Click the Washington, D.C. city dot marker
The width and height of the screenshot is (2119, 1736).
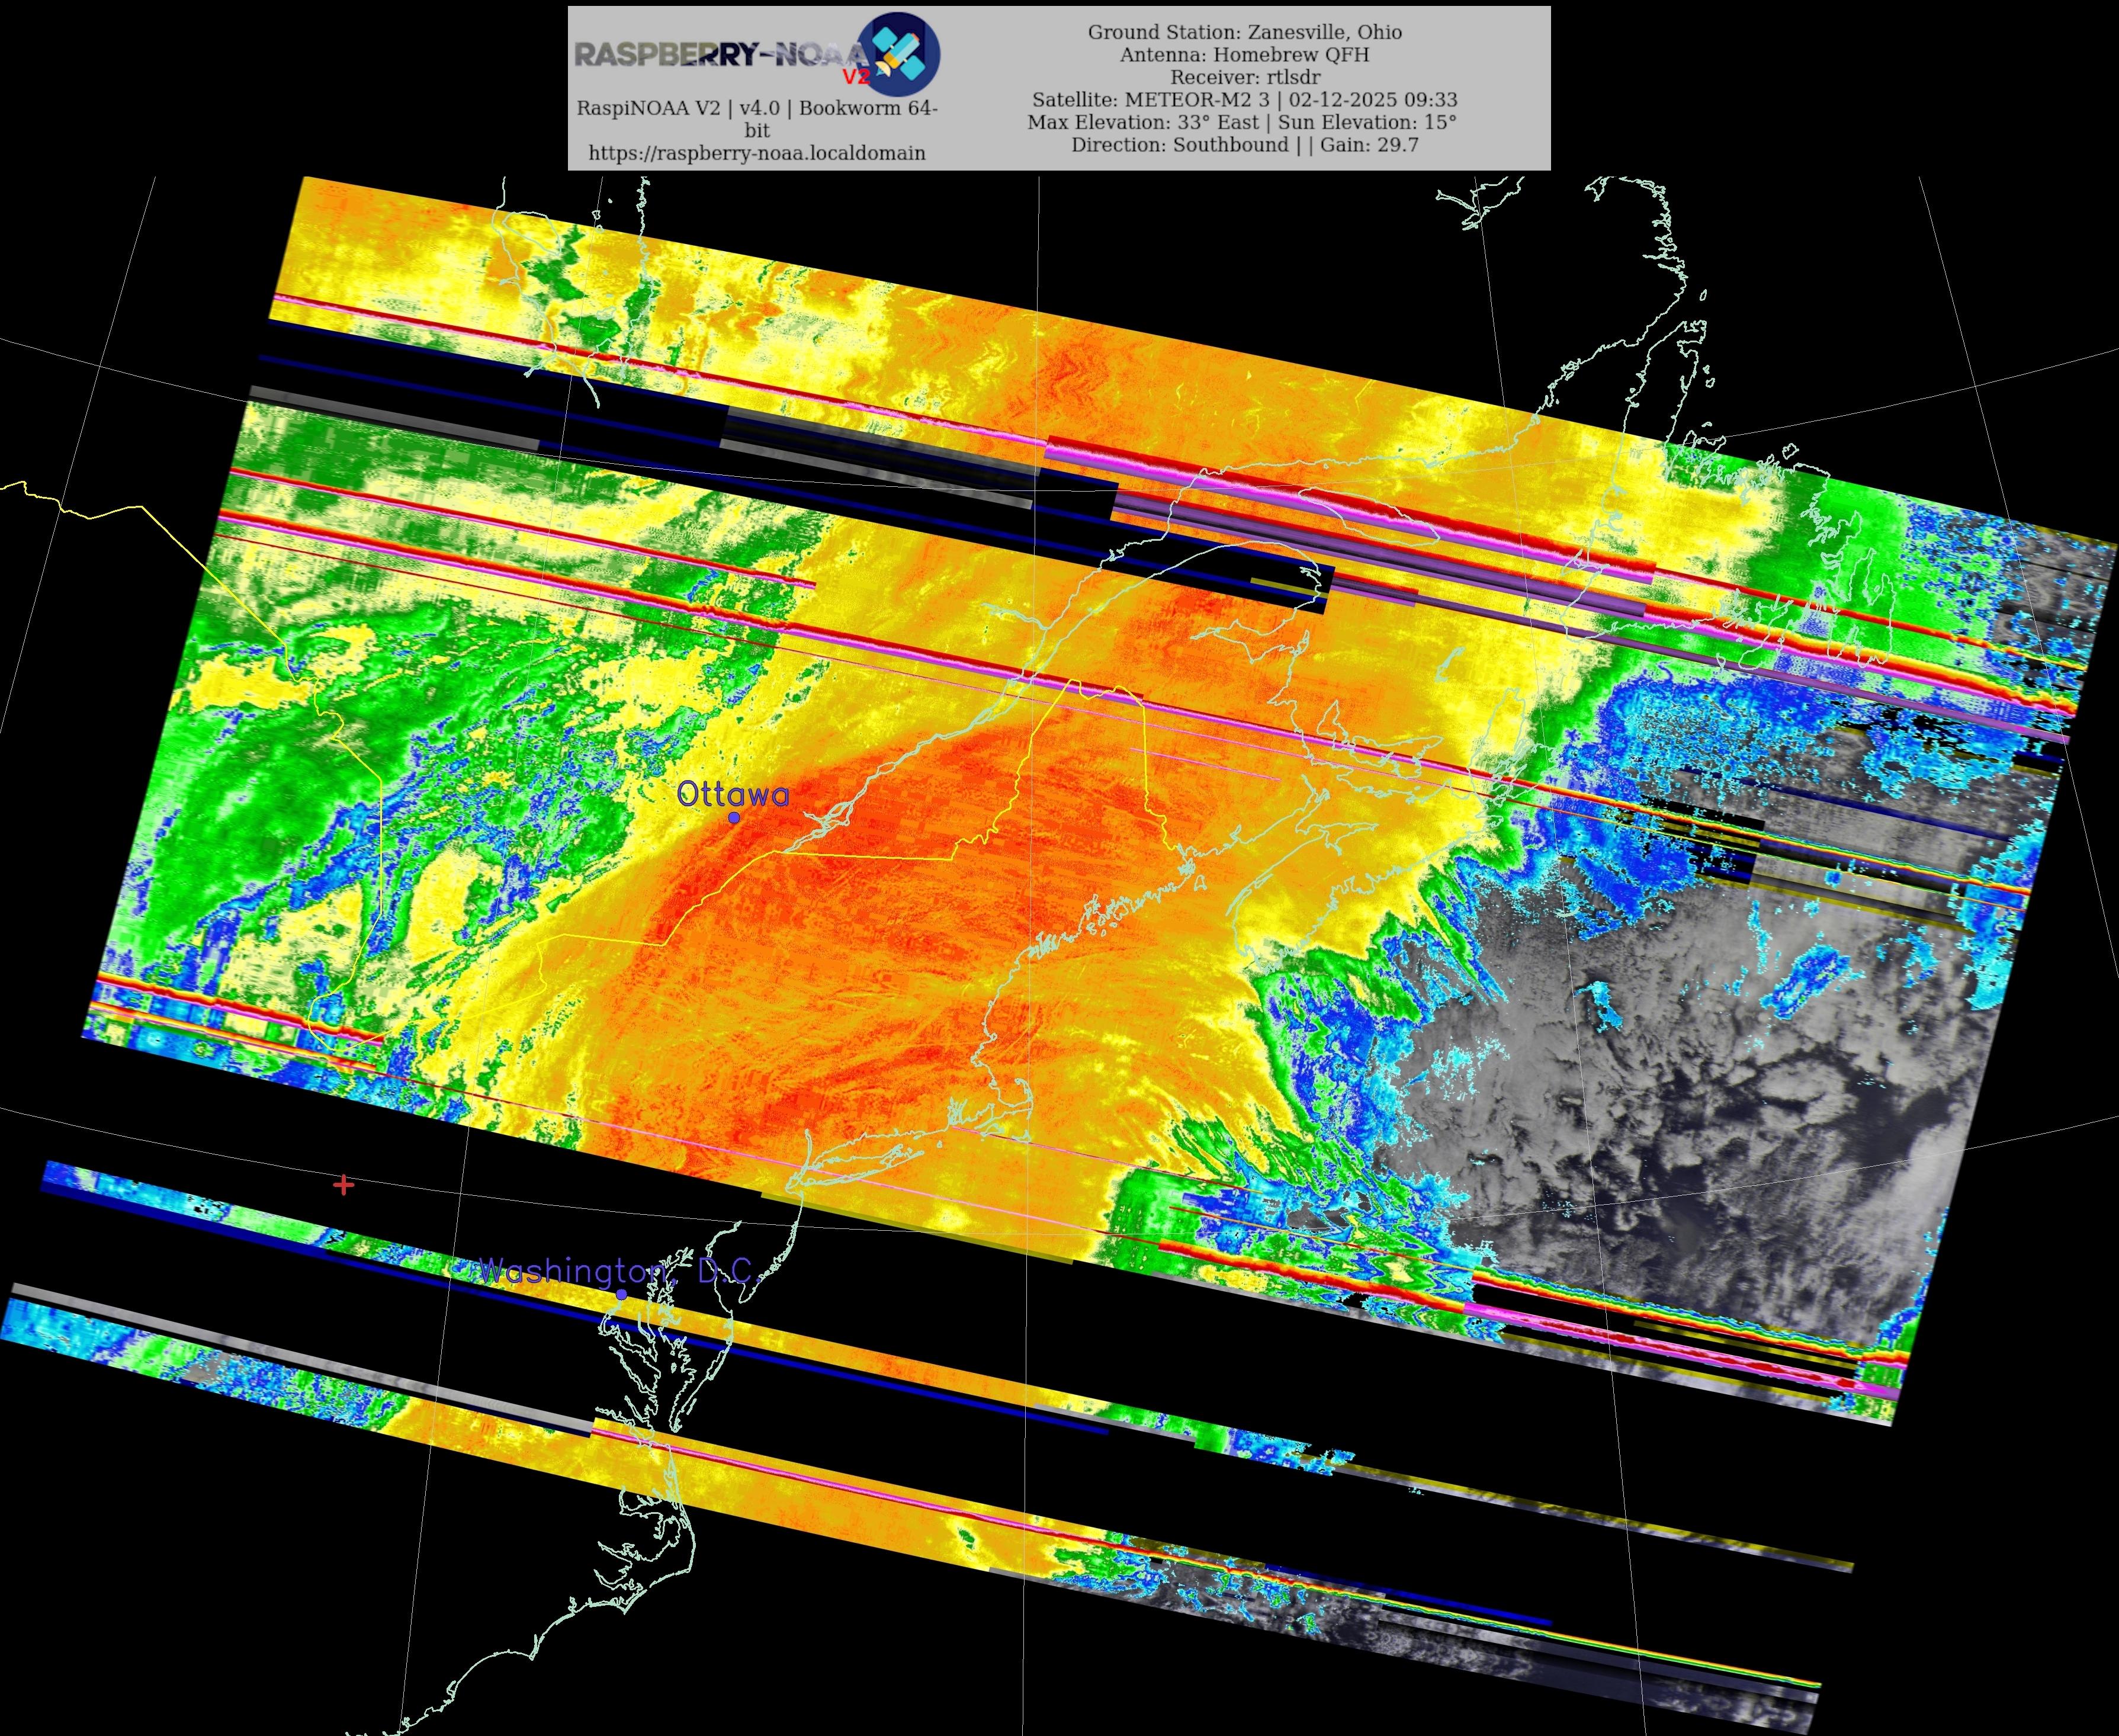click(x=622, y=1294)
